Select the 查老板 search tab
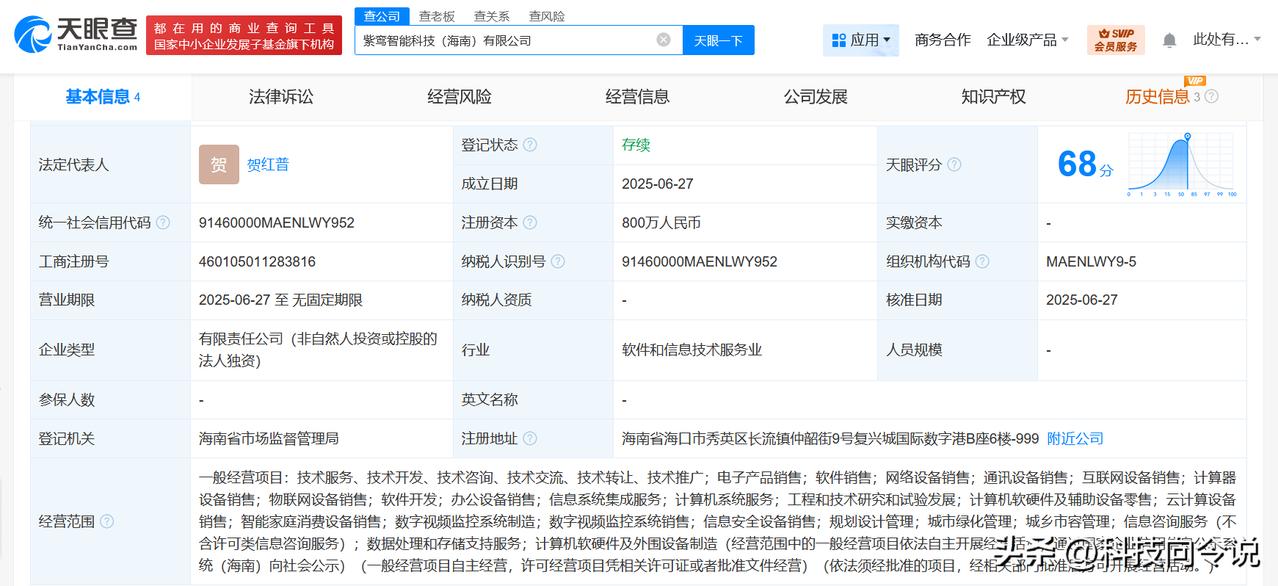The image size is (1278, 586). 436,16
